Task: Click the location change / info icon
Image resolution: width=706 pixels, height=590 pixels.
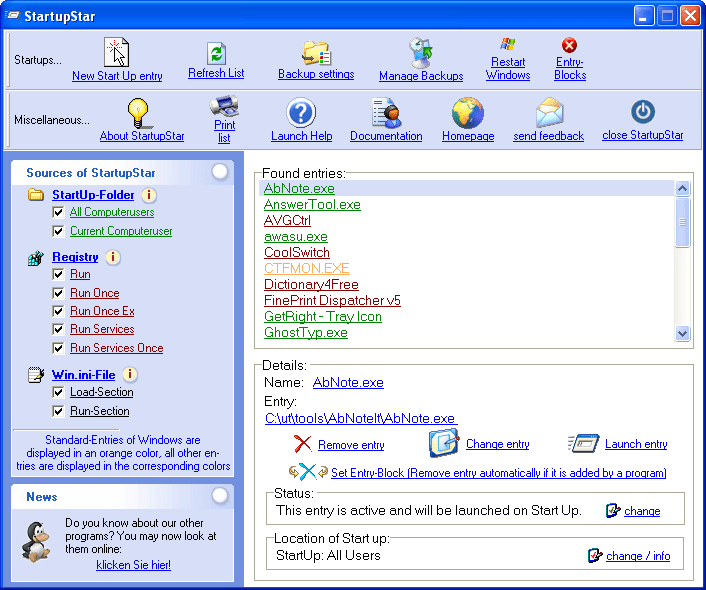Action: click(595, 555)
